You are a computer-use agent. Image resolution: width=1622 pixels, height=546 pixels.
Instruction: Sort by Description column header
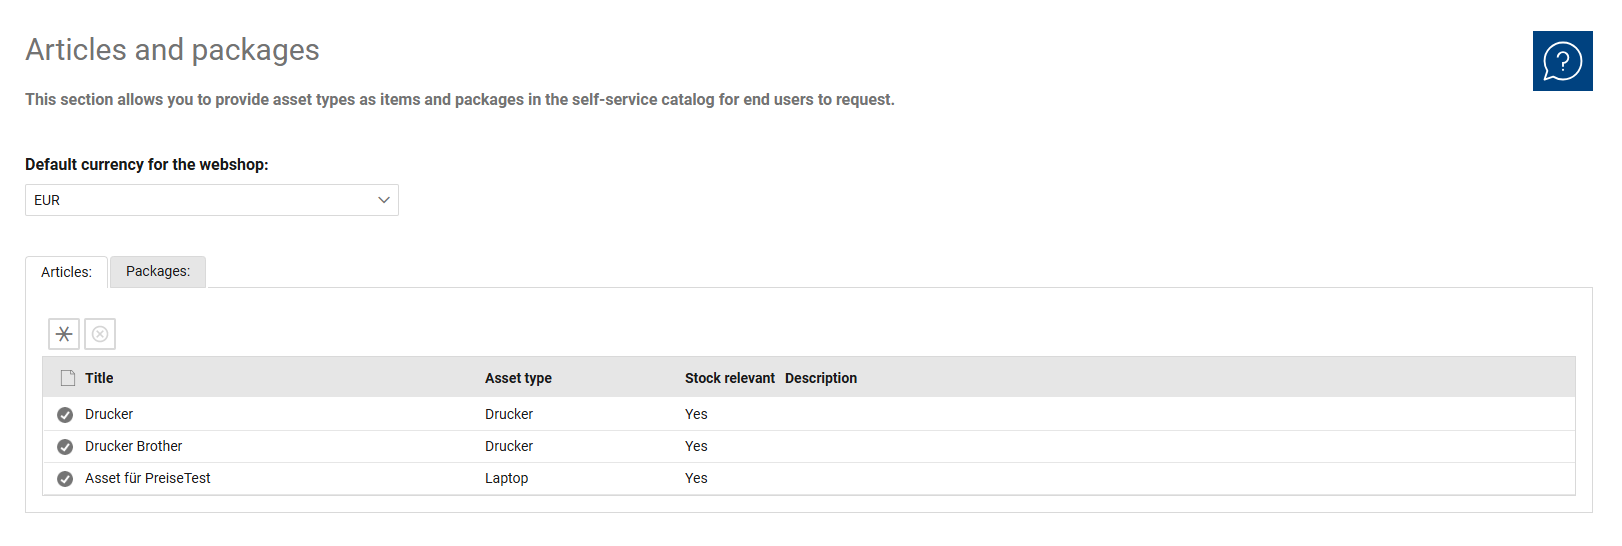[821, 378]
